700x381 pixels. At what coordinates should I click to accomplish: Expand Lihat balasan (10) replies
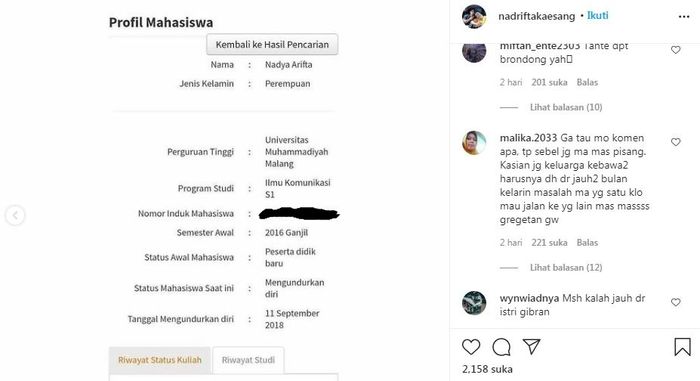pyautogui.click(x=566, y=107)
